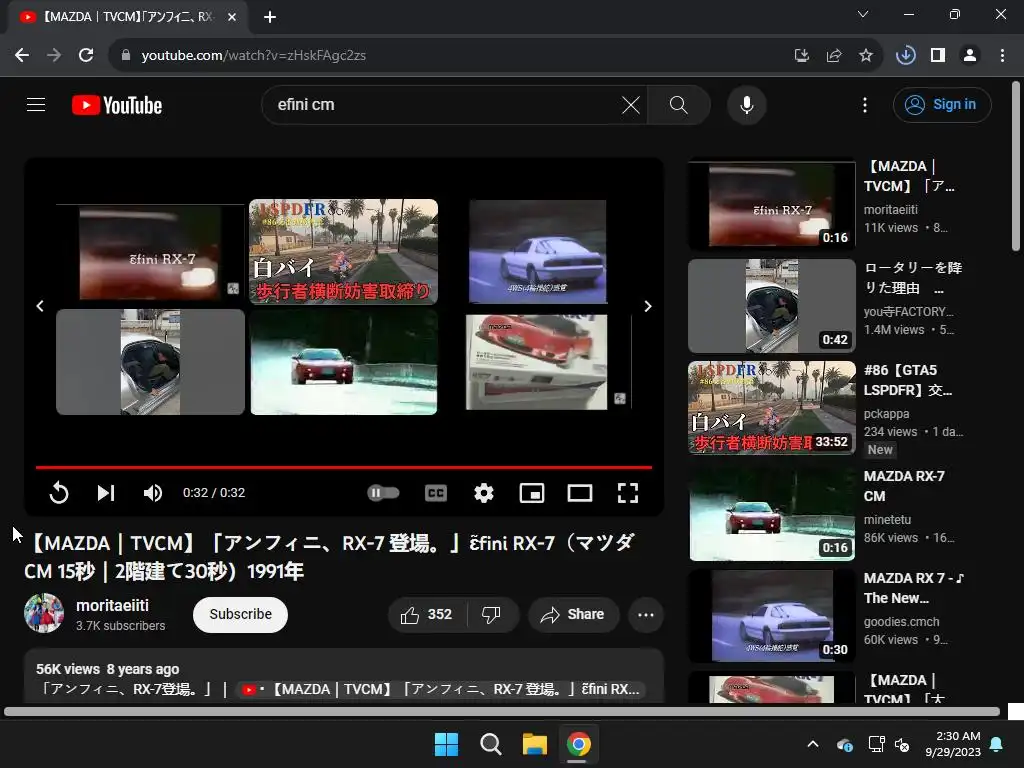Open endscreen red car on snow thumbnail

tap(344, 362)
